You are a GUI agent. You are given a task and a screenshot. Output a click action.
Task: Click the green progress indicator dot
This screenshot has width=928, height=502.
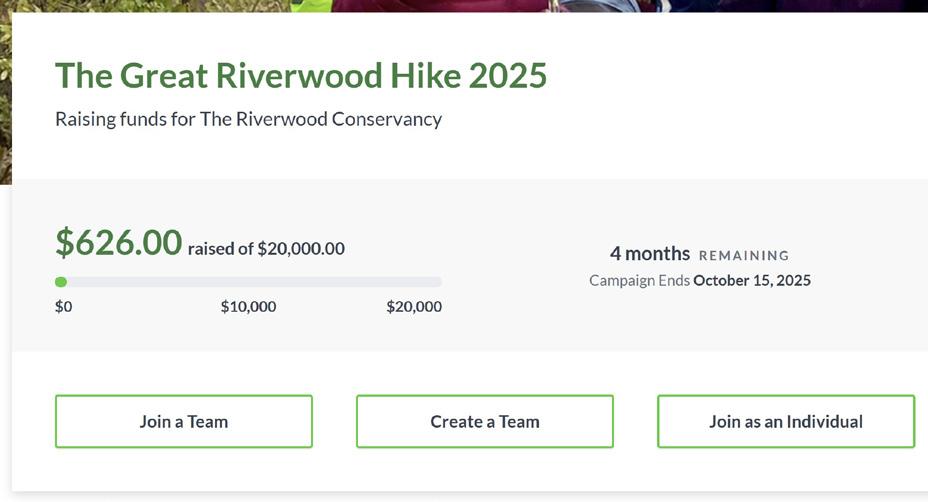point(61,282)
